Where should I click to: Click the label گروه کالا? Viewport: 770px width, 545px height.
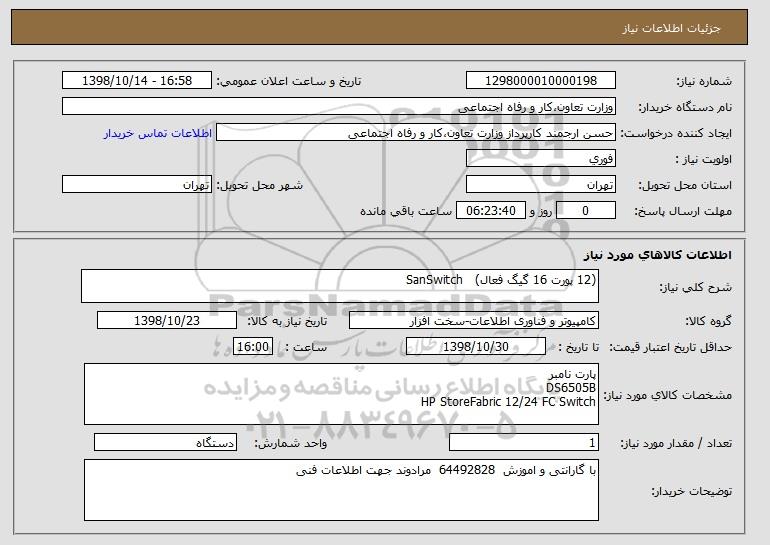(709, 321)
